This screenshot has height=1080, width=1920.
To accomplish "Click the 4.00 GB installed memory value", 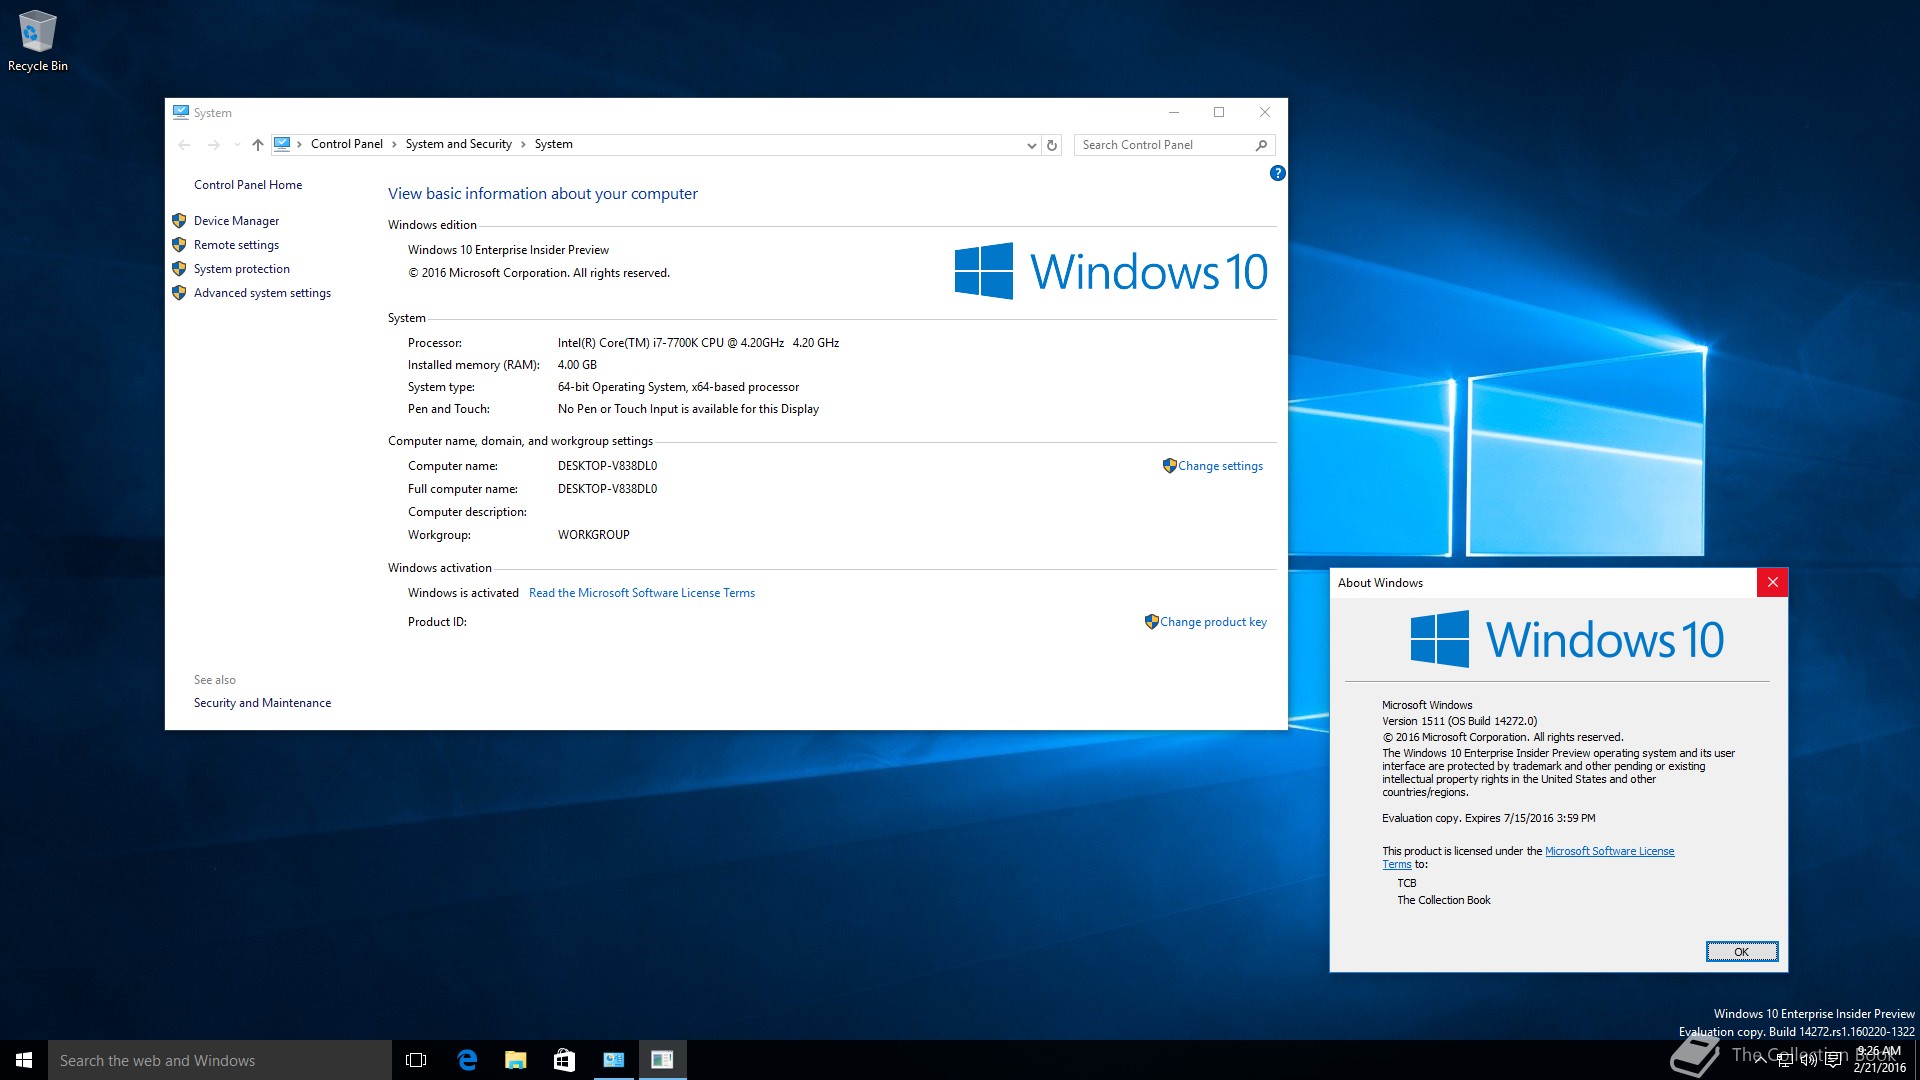I will pyautogui.click(x=577, y=365).
